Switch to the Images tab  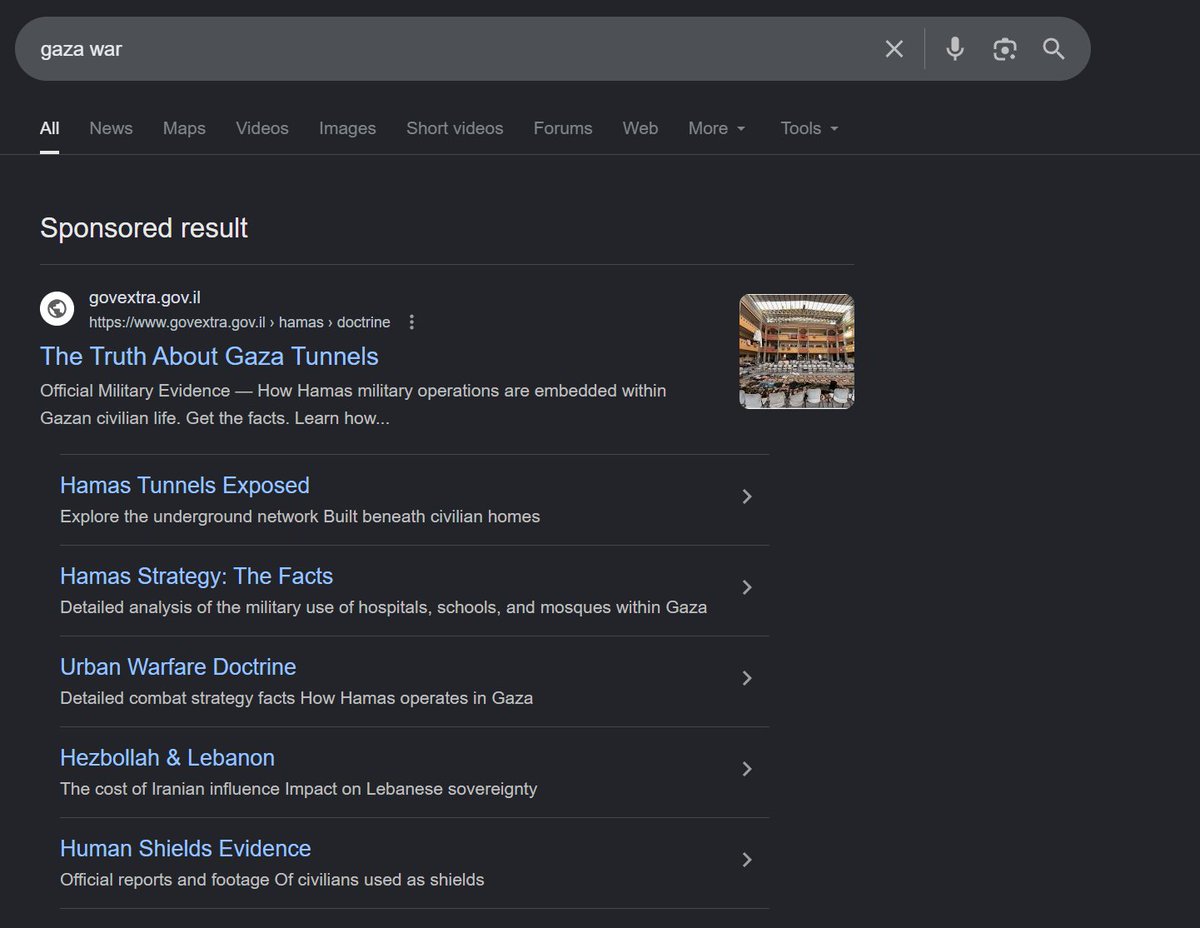pyautogui.click(x=348, y=128)
